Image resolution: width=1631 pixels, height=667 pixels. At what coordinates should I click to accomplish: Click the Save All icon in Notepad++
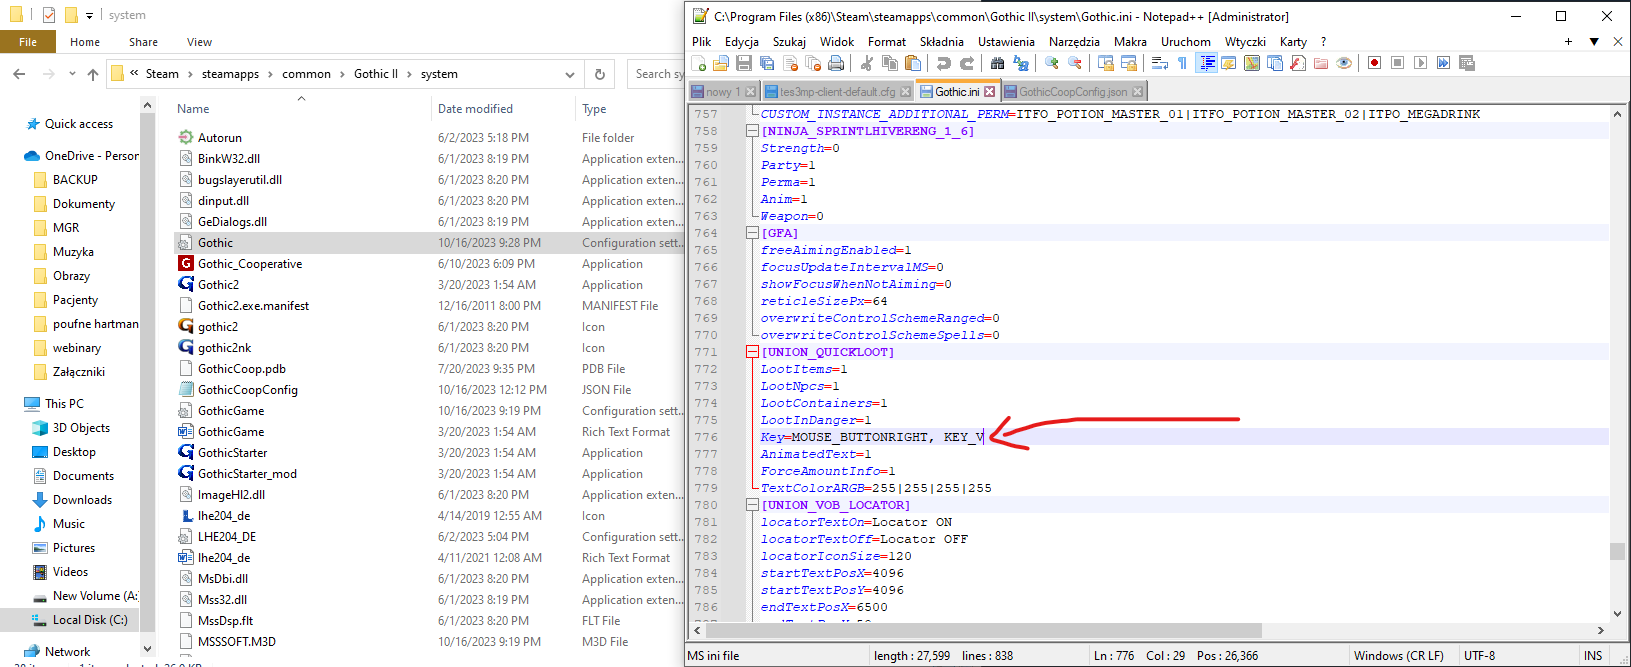766,63
